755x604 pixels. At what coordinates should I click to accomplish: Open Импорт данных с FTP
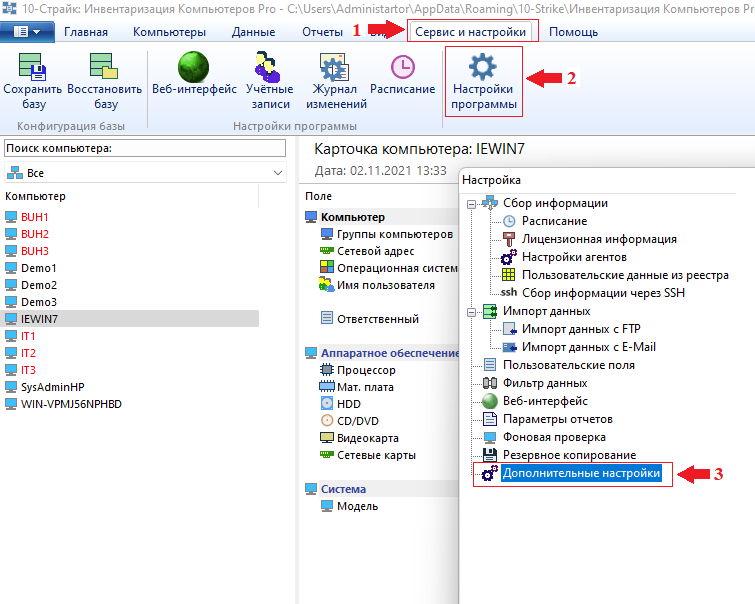(581, 329)
